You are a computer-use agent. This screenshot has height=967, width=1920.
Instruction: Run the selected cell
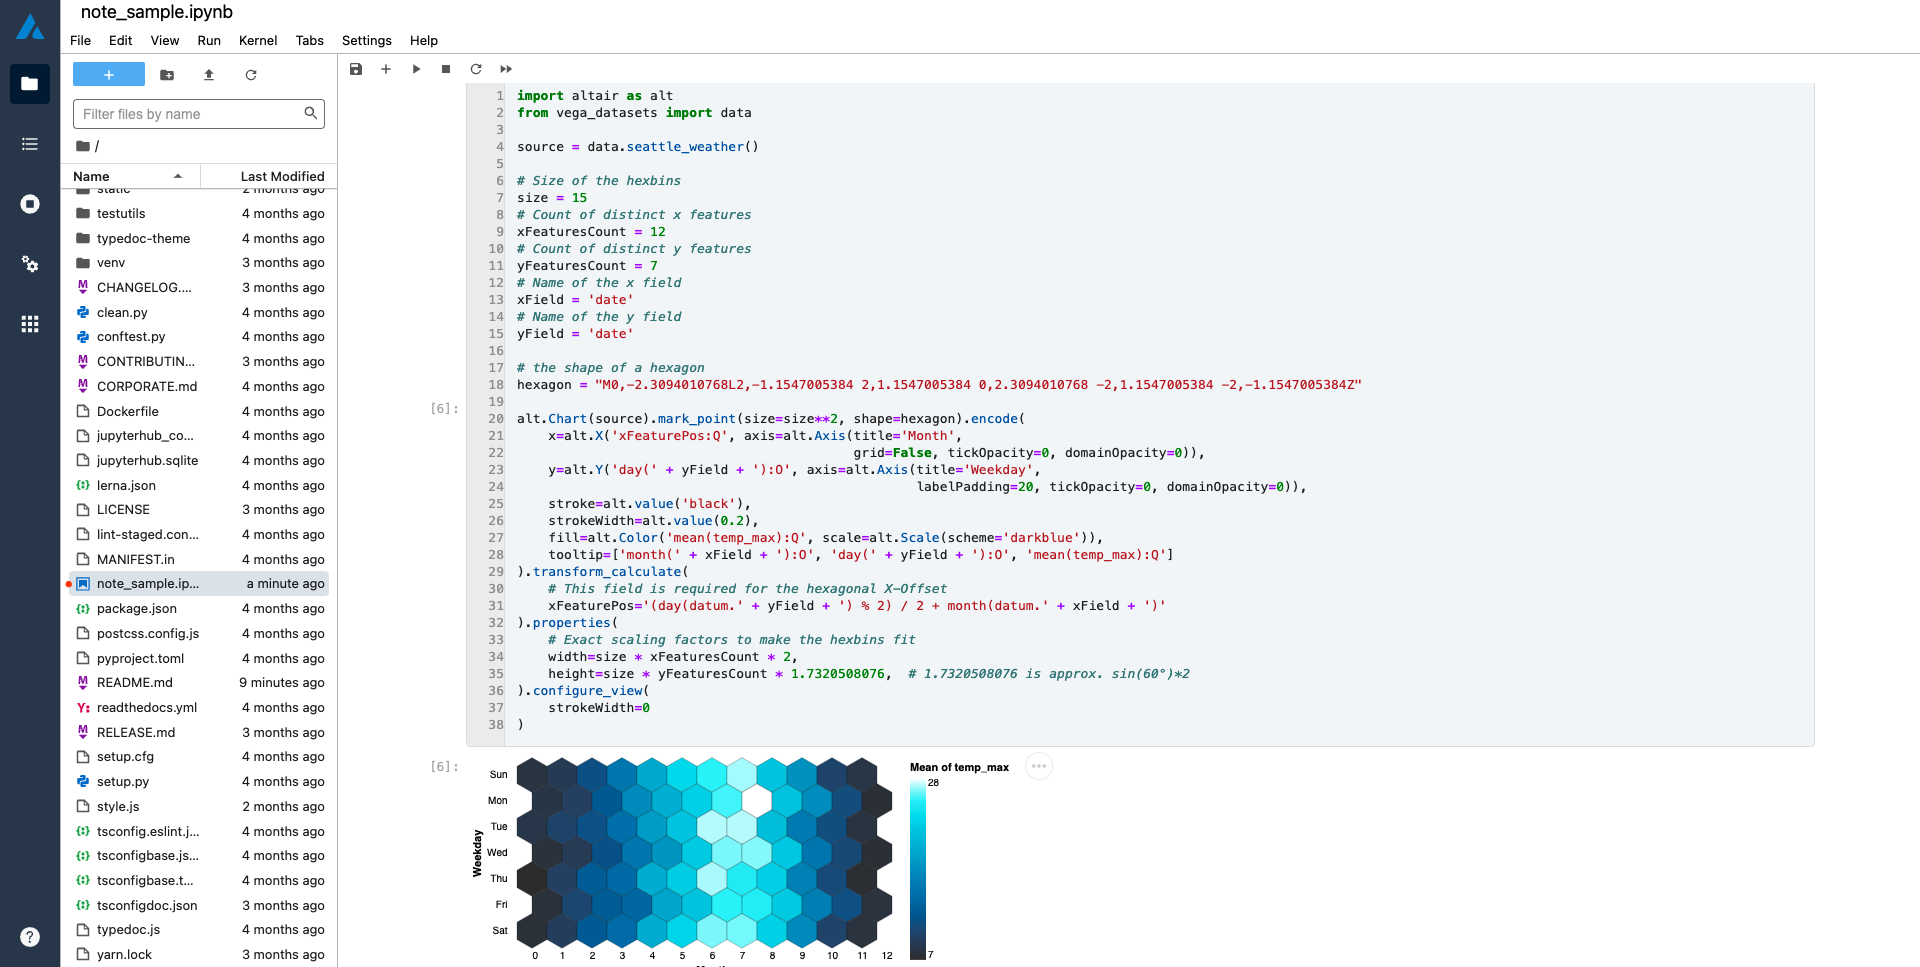416,69
